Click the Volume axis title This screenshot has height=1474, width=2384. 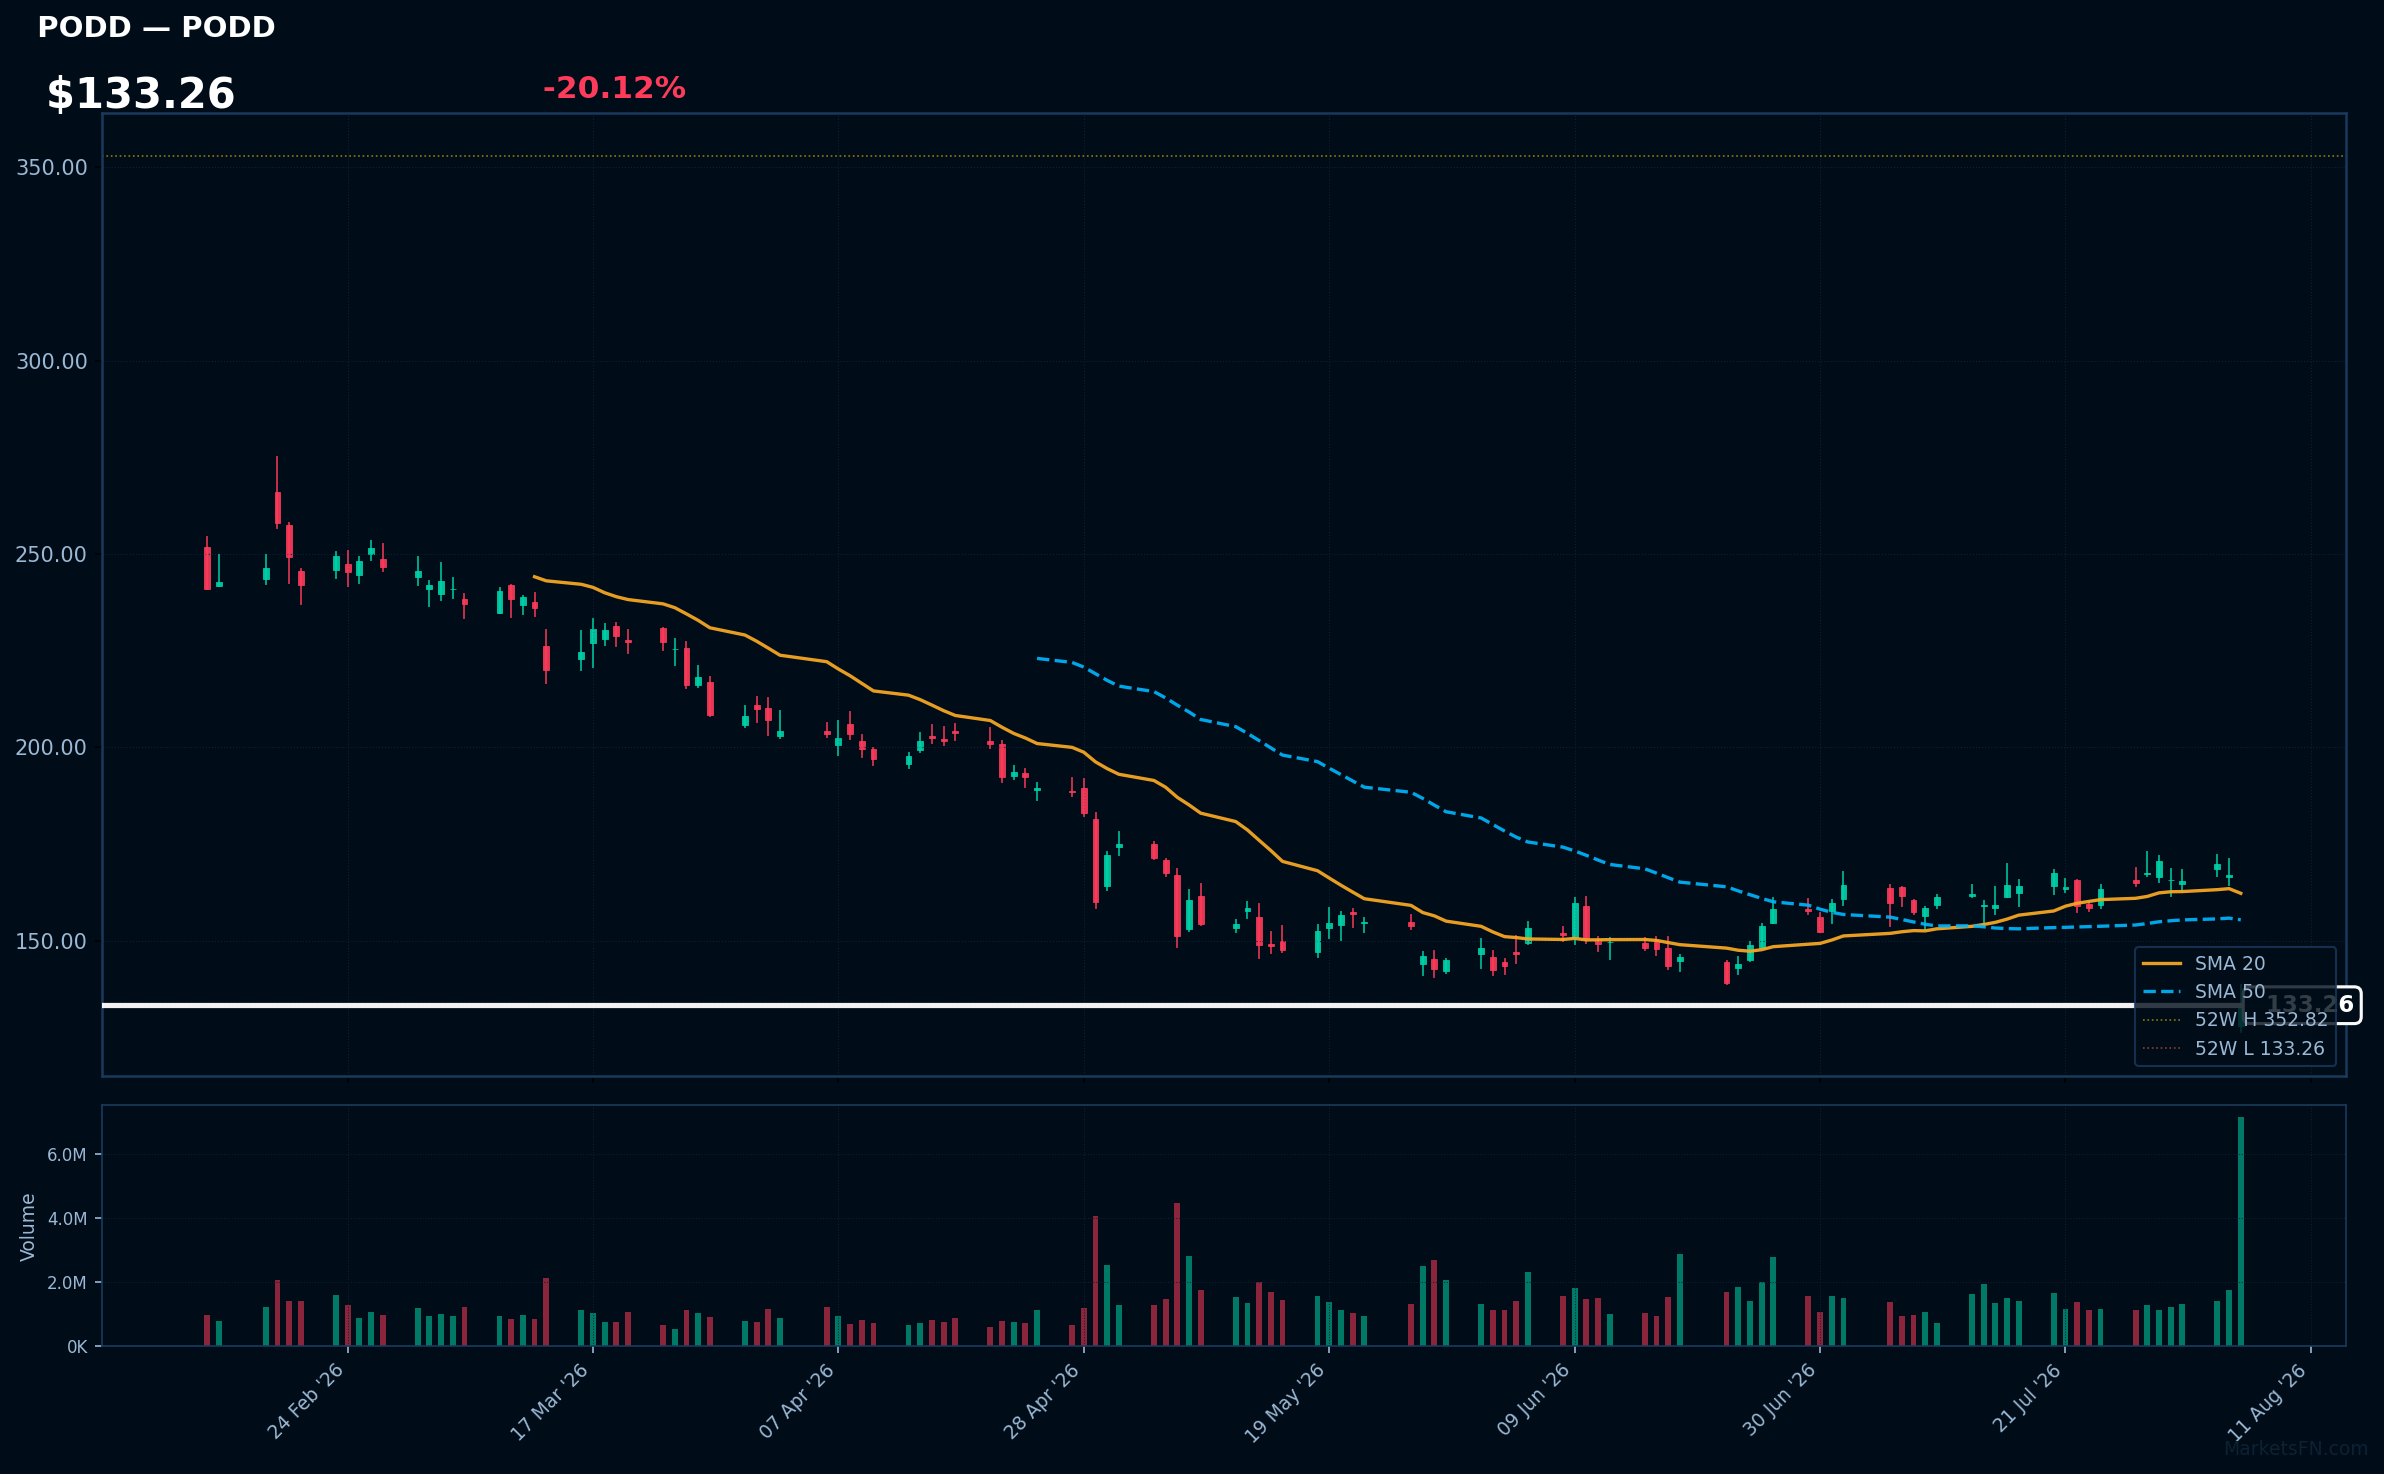pyautogui.click(x=28, y=1227)
